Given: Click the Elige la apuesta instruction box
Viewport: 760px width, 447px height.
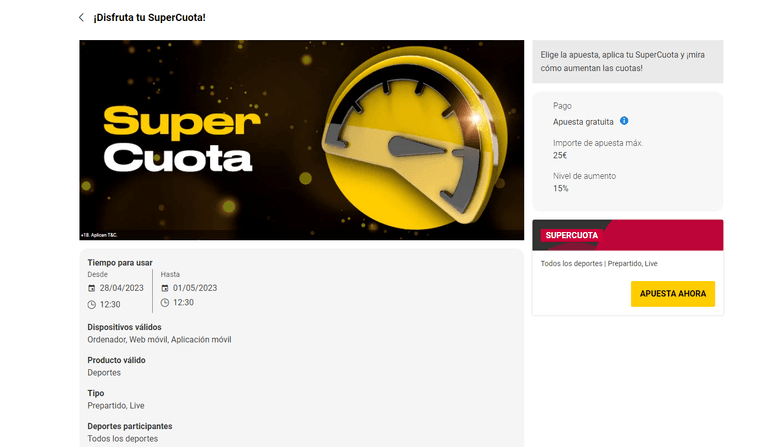Looking at the screenshot, I should tap(627, 61).
